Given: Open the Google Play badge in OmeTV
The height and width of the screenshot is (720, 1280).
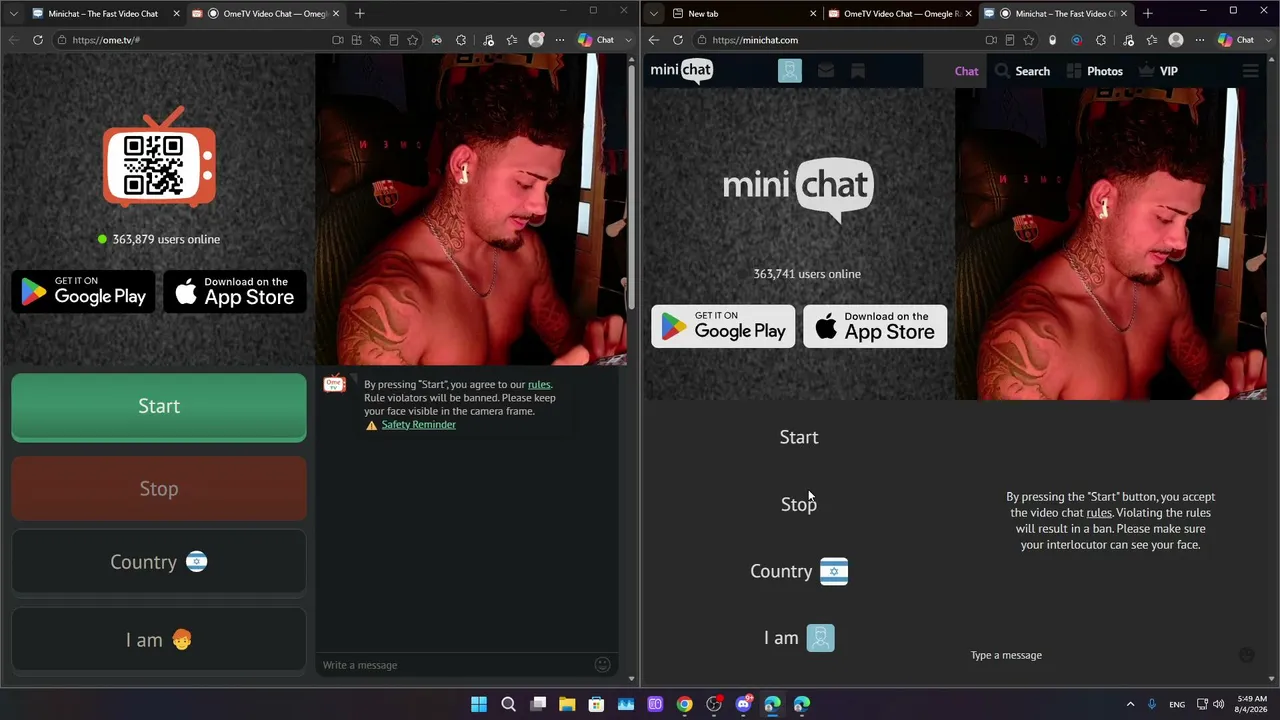Looking at the screenshot, I should (x=84, y=292).
